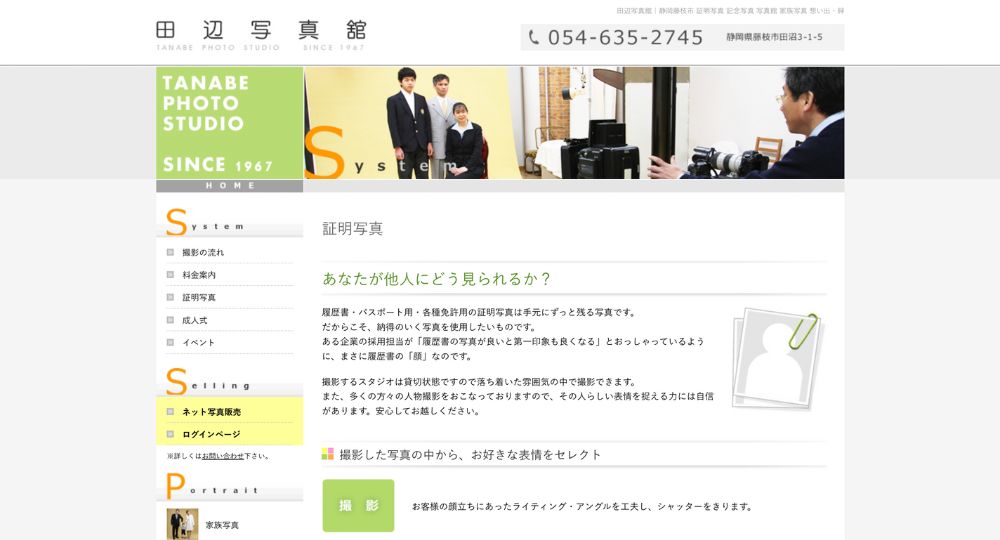
Task: Click the 証明写真 page heading
Action: pyautogui.click(x=353, y=229)
